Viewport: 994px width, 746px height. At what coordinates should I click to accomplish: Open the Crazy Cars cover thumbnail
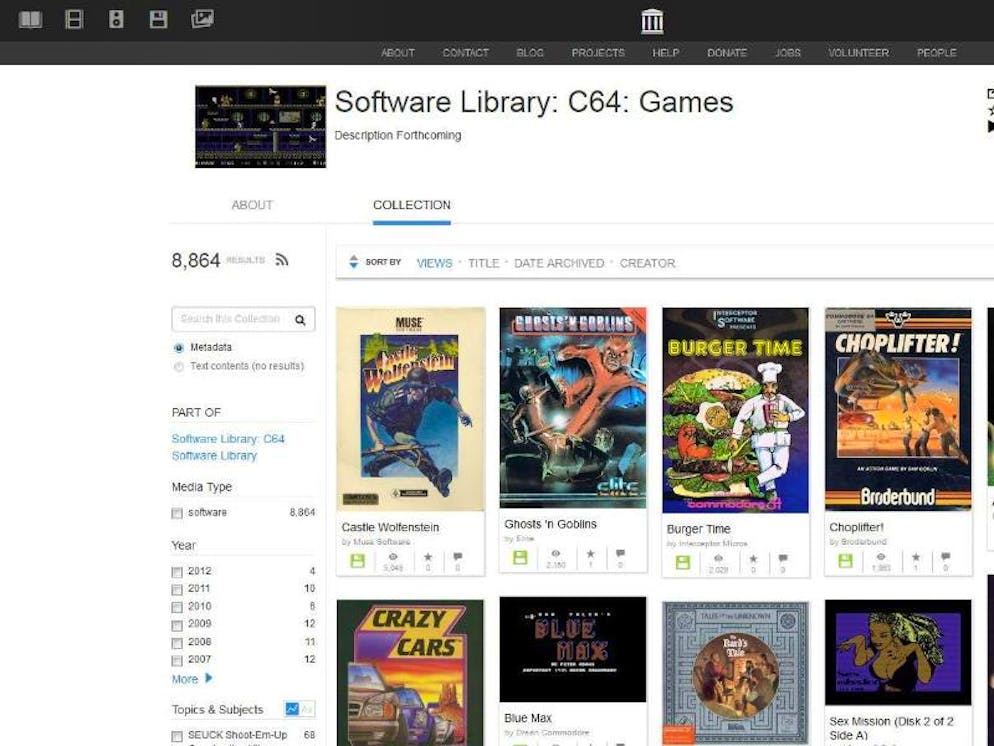[410, 673]
